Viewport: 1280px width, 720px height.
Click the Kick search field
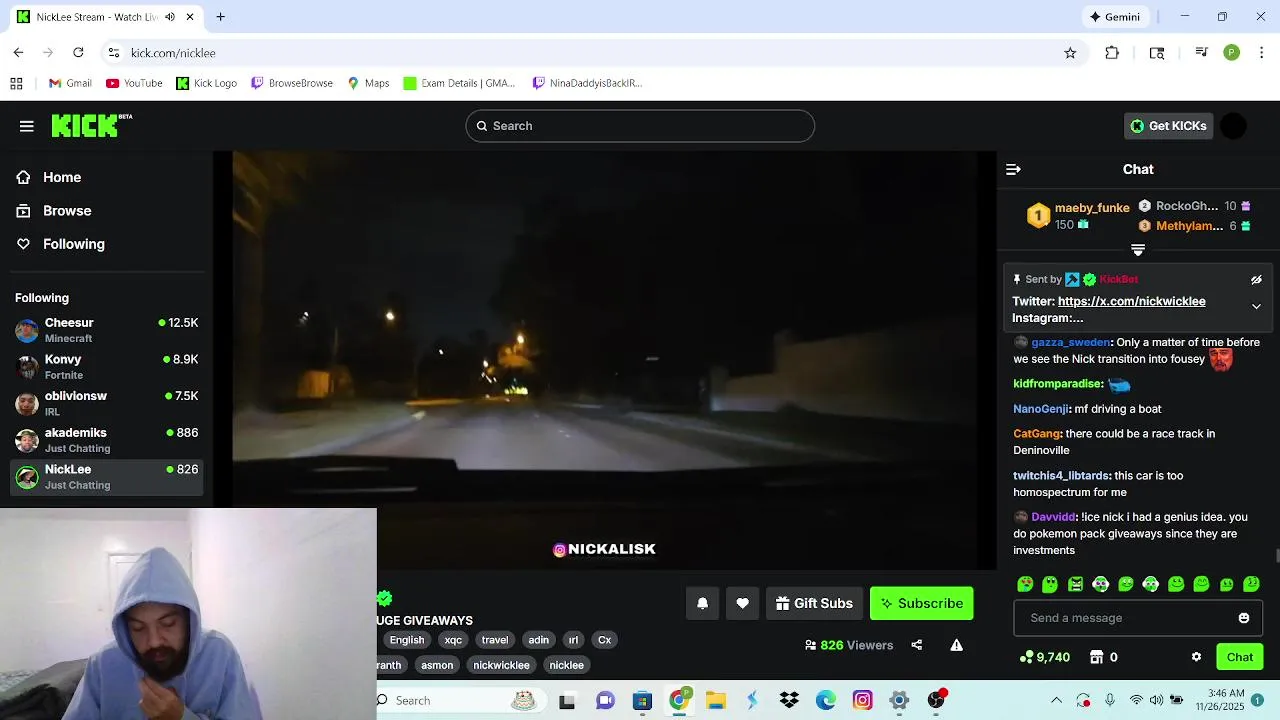(x=640, y=126)
